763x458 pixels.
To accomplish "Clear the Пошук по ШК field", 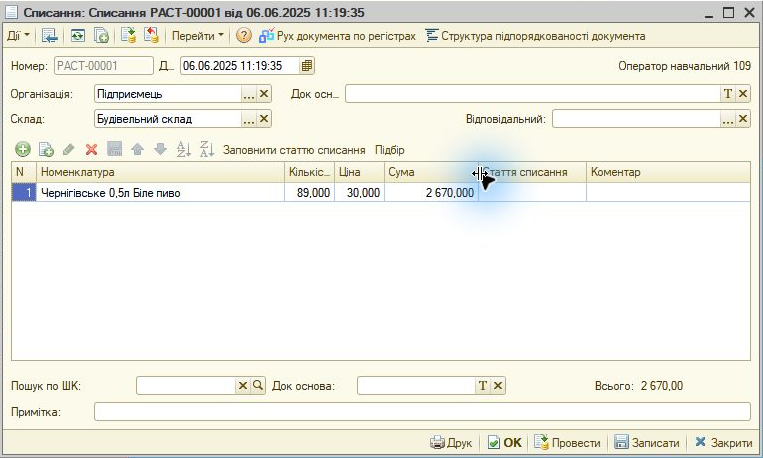I will pyautogui.click(x=242, y=386).
